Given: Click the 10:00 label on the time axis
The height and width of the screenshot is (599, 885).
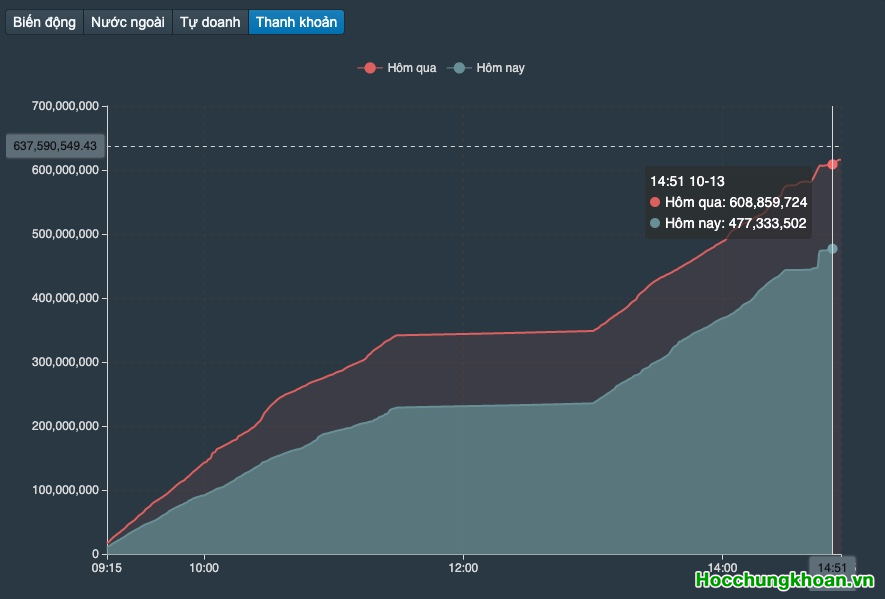Looking at the screenshot, I should pos(204,568).
